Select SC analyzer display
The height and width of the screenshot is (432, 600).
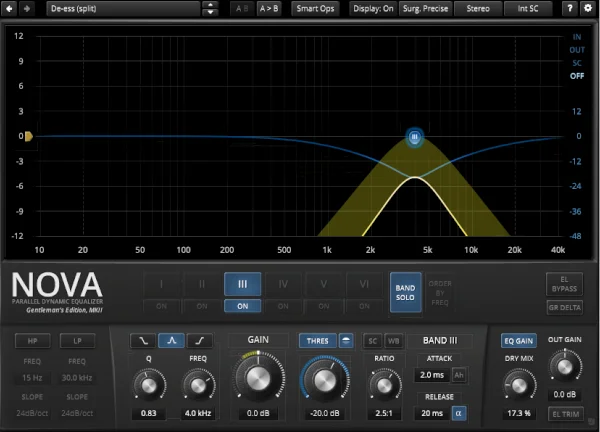pos(577,63)
